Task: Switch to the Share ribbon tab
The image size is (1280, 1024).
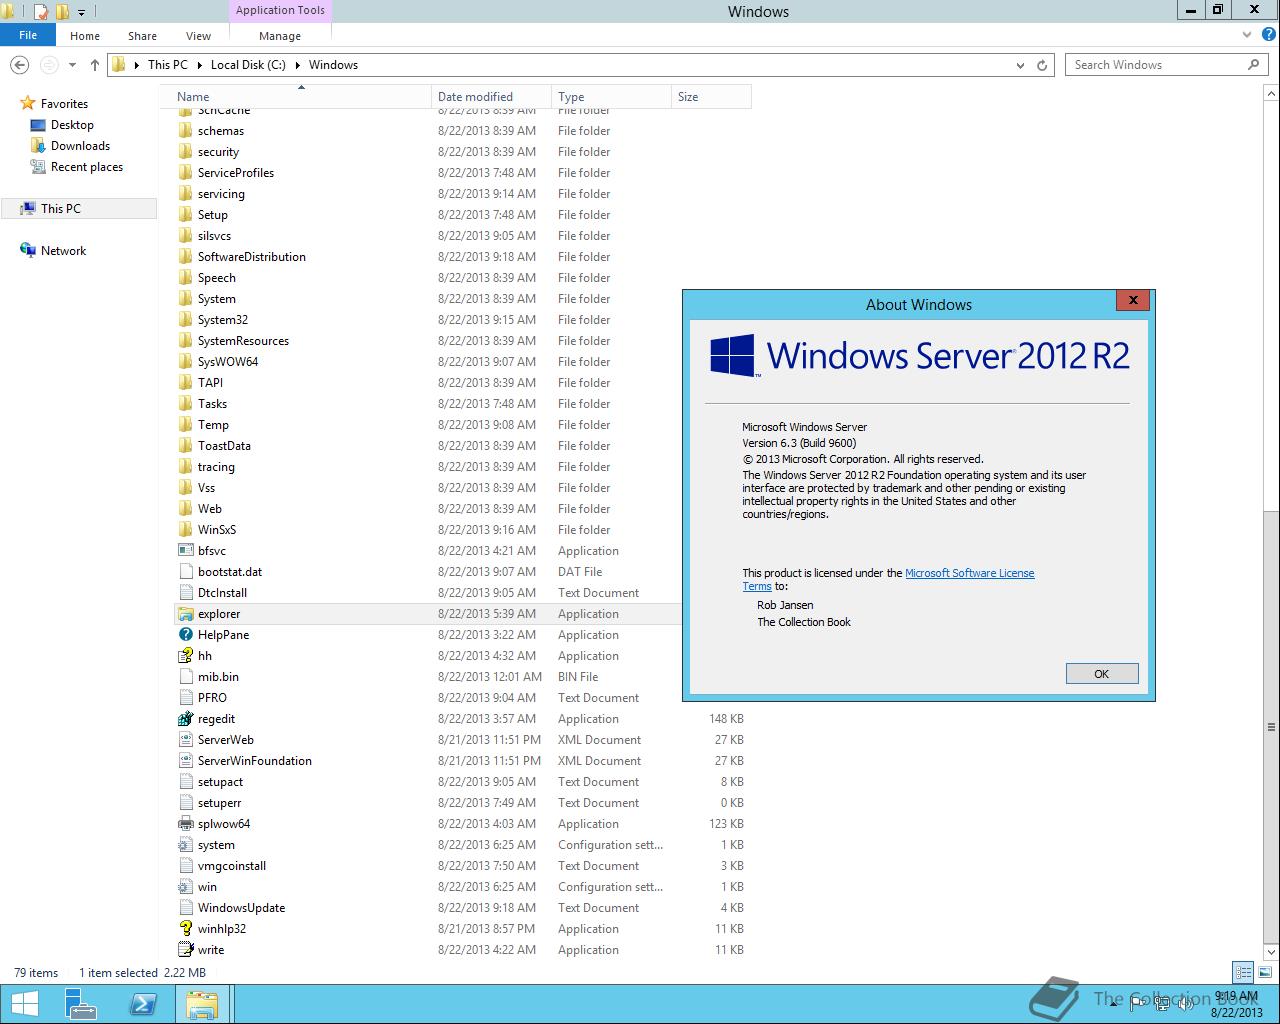Action: (x=142, y=36)
